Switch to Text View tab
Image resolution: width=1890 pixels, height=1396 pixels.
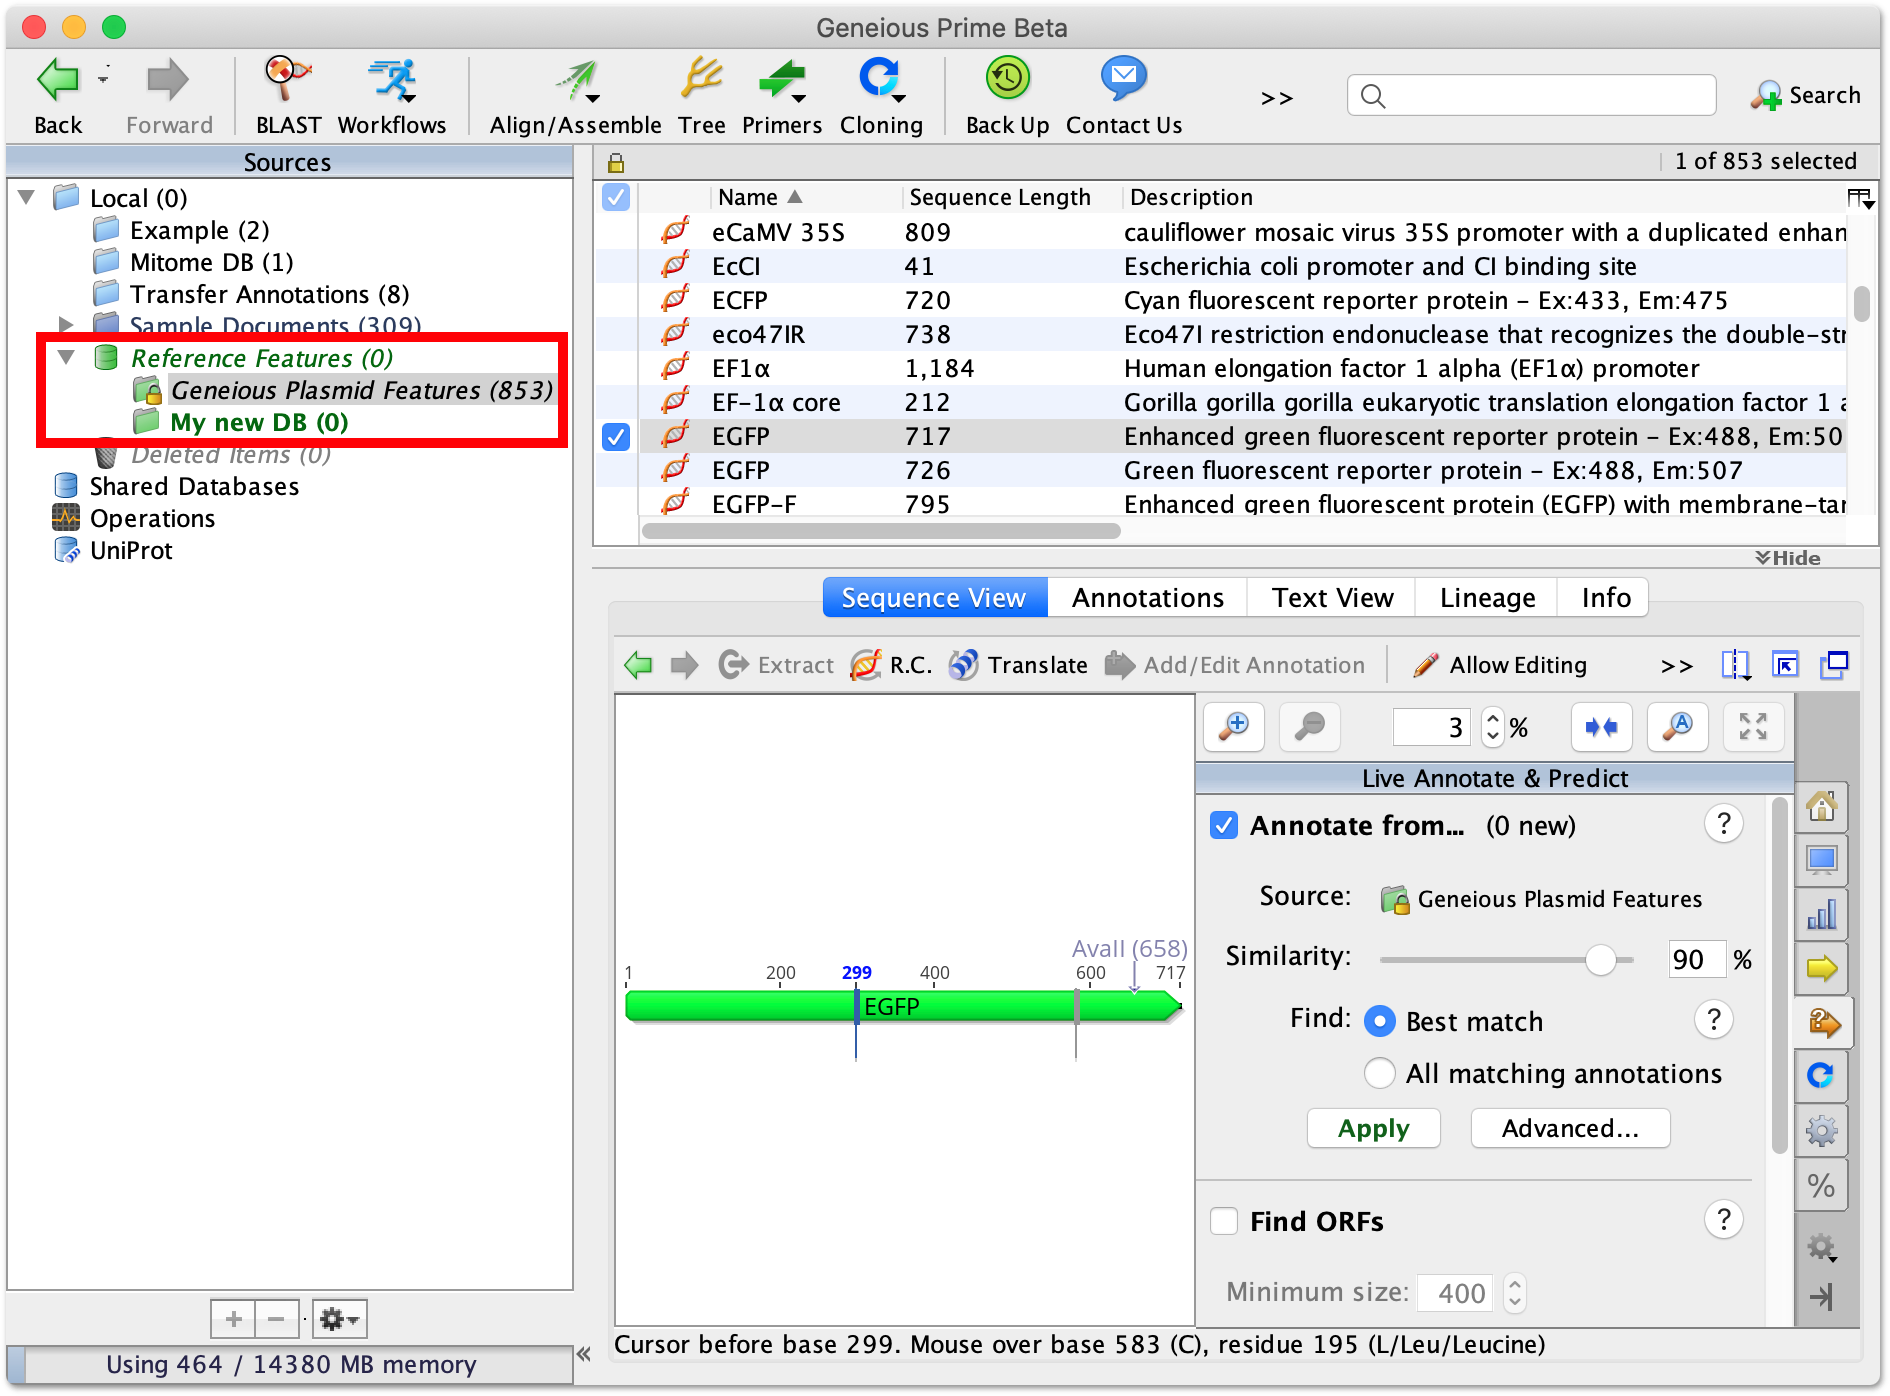(1332, 597)
